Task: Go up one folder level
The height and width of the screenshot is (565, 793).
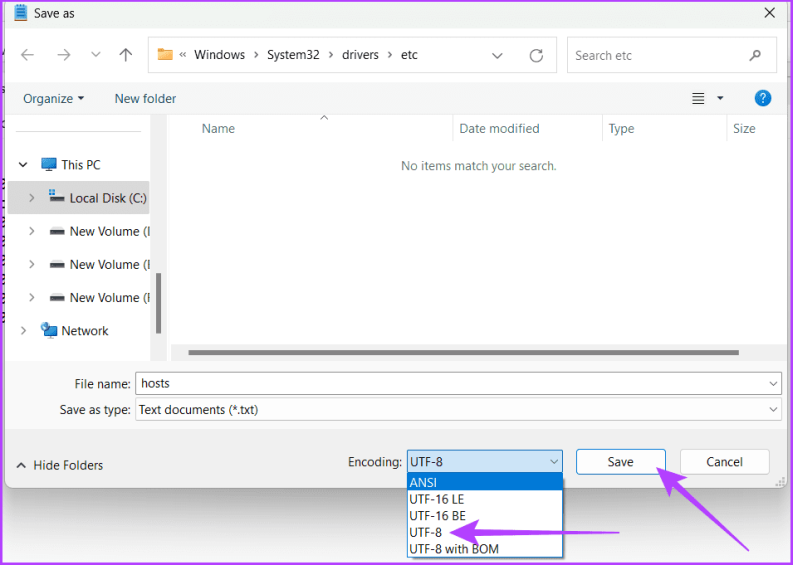Action: pos(126,55)
